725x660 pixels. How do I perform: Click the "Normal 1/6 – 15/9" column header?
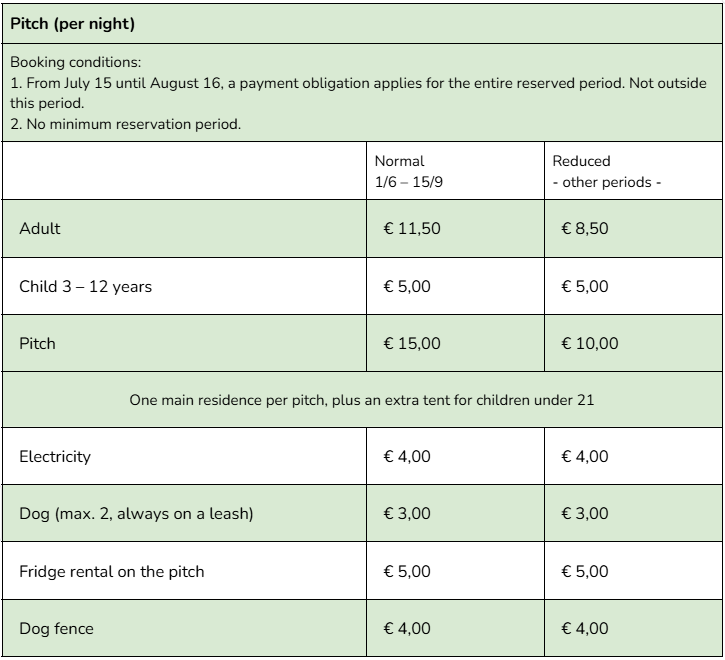[400, 171]
